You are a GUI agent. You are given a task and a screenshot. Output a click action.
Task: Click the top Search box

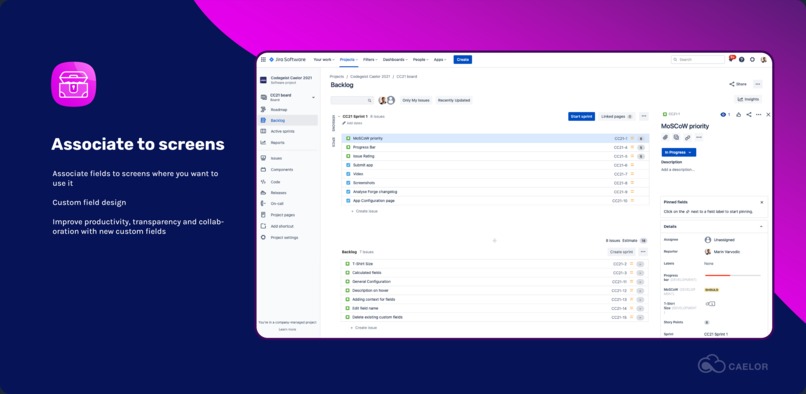click(698, 60)
